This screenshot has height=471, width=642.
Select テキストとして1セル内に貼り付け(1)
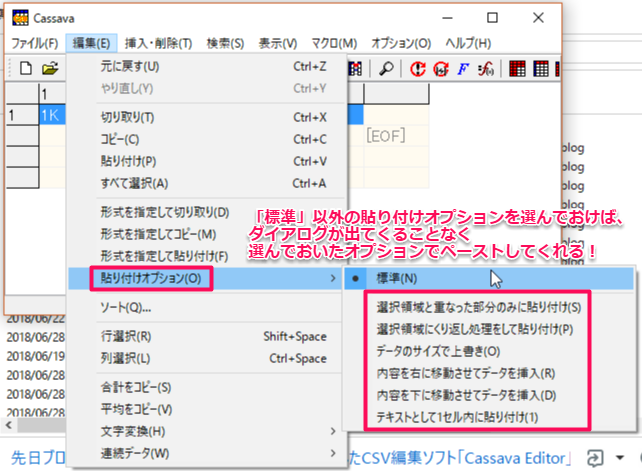pyautogui.click(x=489, y=418)
